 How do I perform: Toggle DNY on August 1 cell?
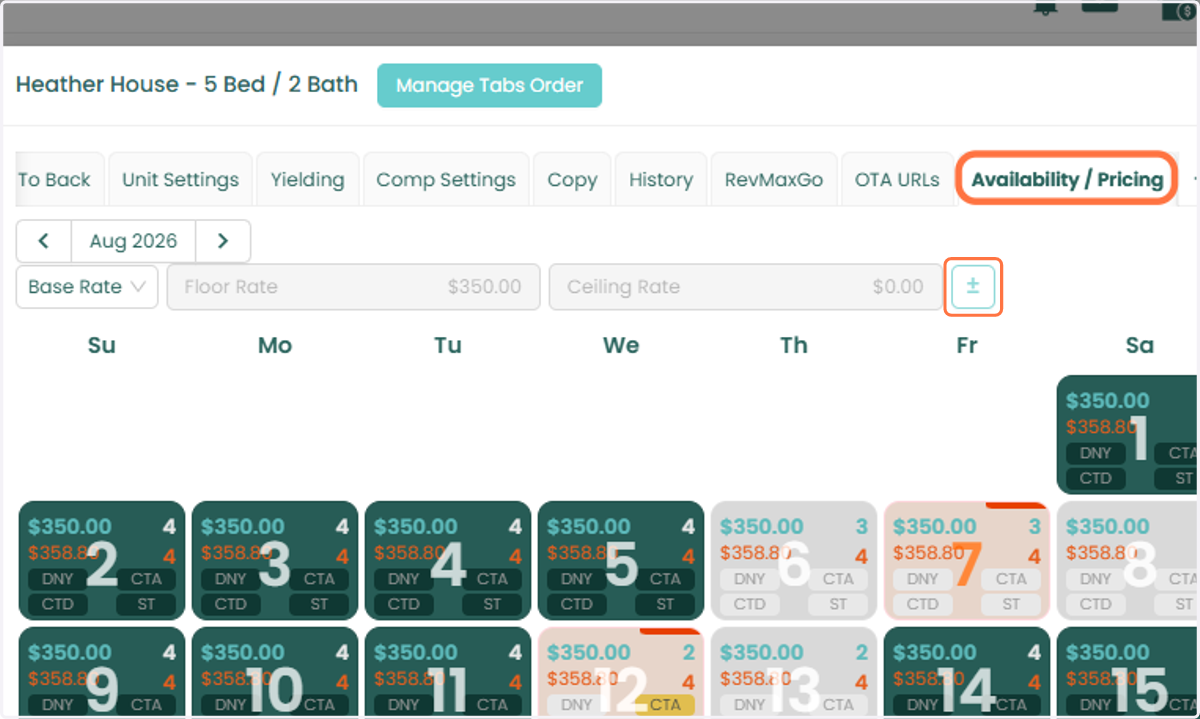(1096, 453)
